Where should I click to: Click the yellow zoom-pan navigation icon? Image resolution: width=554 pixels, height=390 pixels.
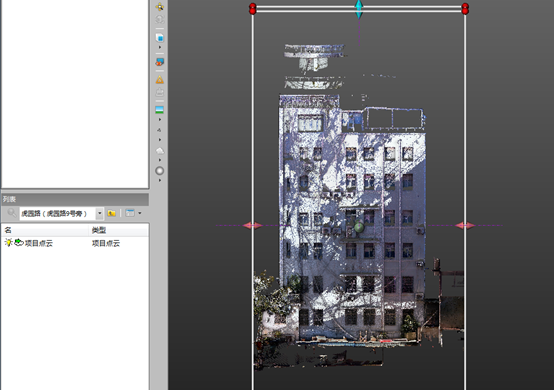(160, 6)
